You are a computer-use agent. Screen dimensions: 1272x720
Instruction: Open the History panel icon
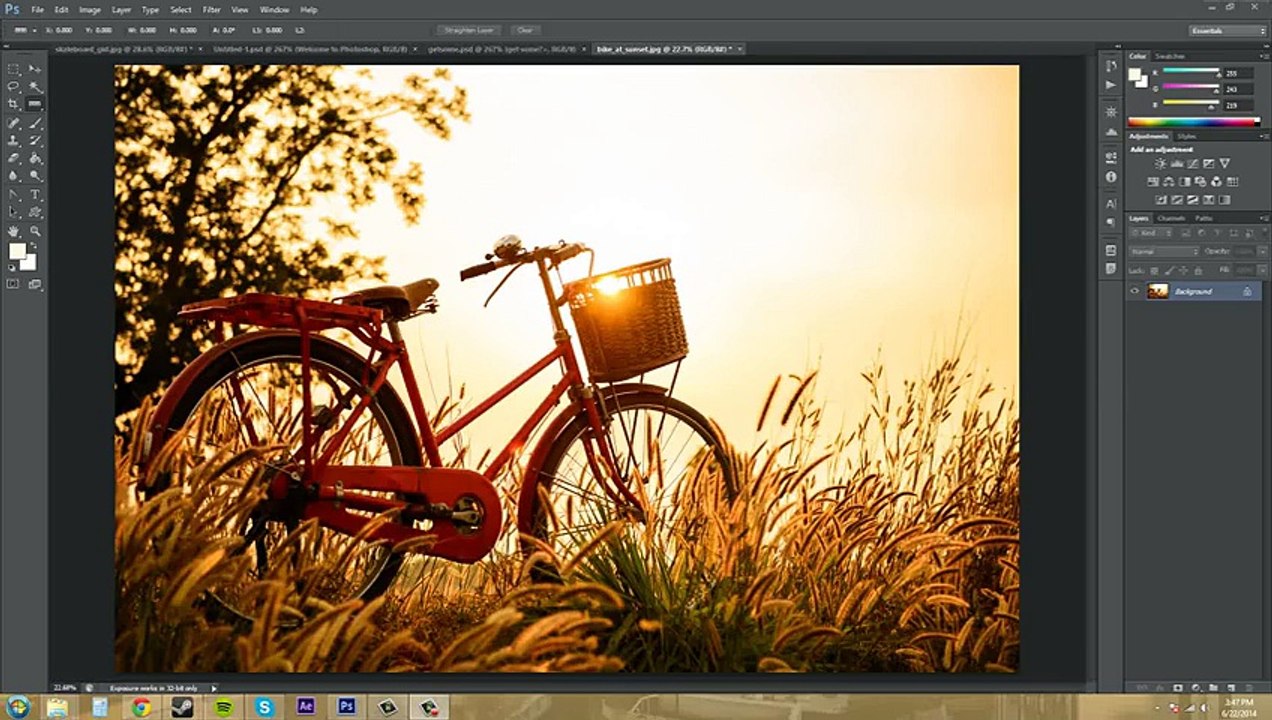click(x=1111, y=65)
